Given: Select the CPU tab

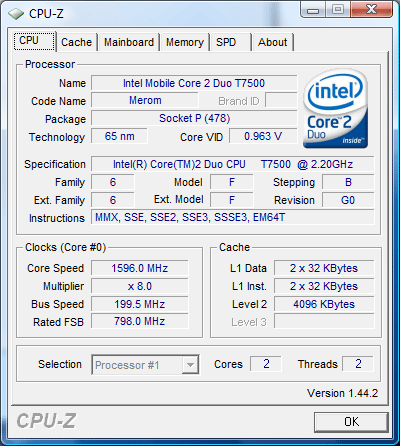Looking at the screenshot, I should coord(34,41).
